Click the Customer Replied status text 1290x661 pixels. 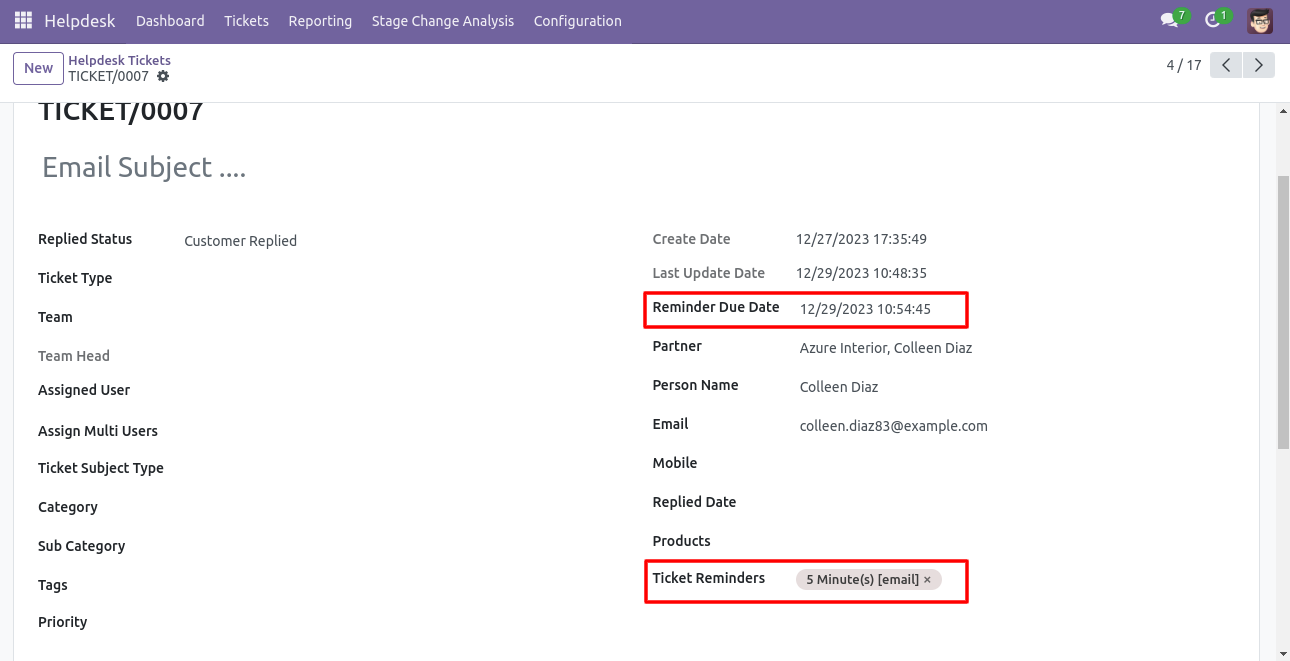pyautogui.click(x=240, y=241)
